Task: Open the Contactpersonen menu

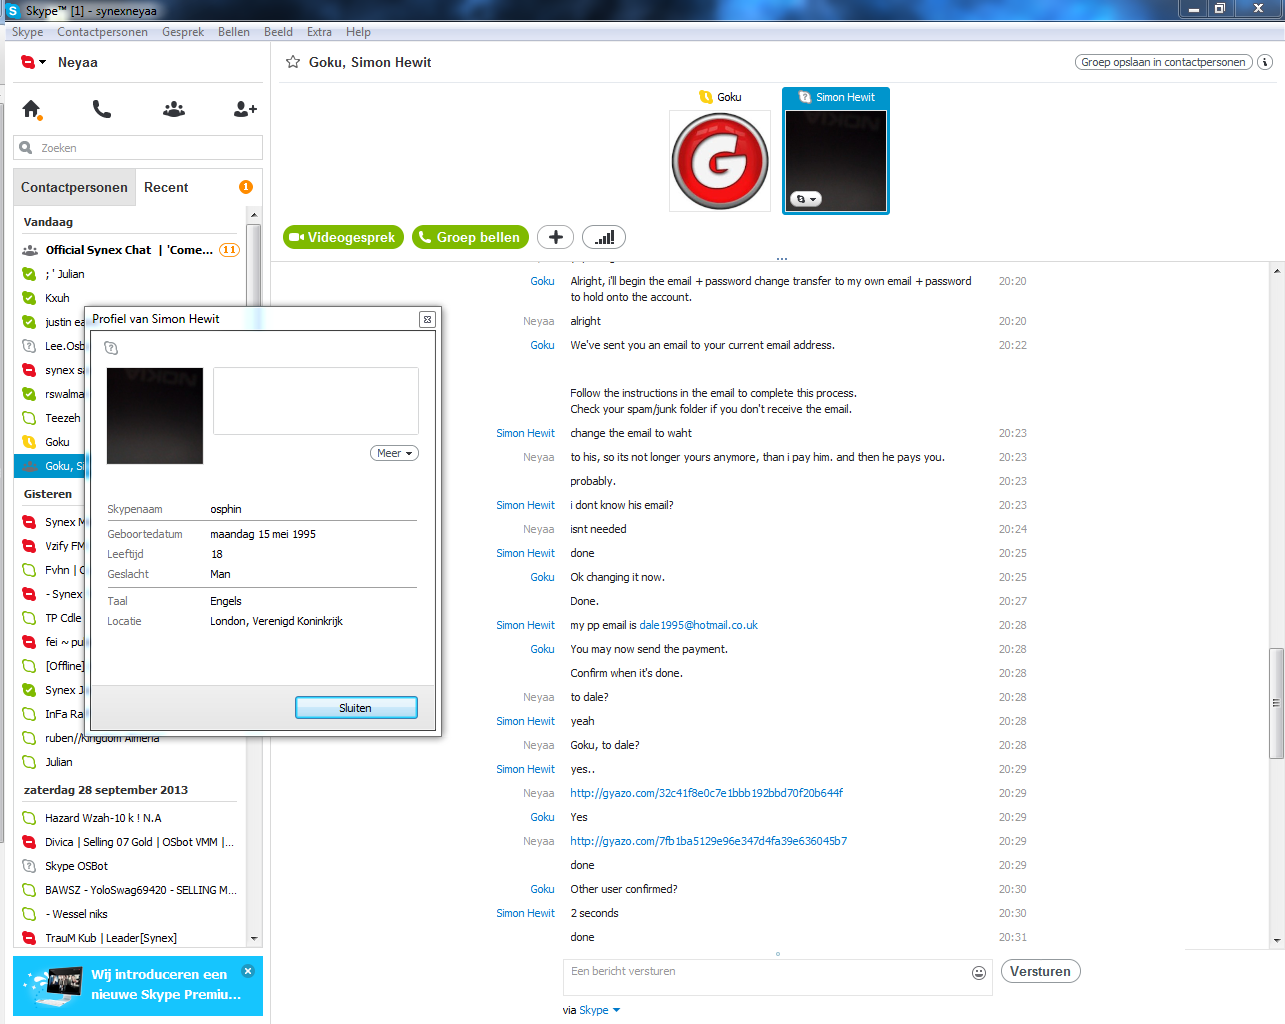Action: pyautogui.click(x=102, y=32)
